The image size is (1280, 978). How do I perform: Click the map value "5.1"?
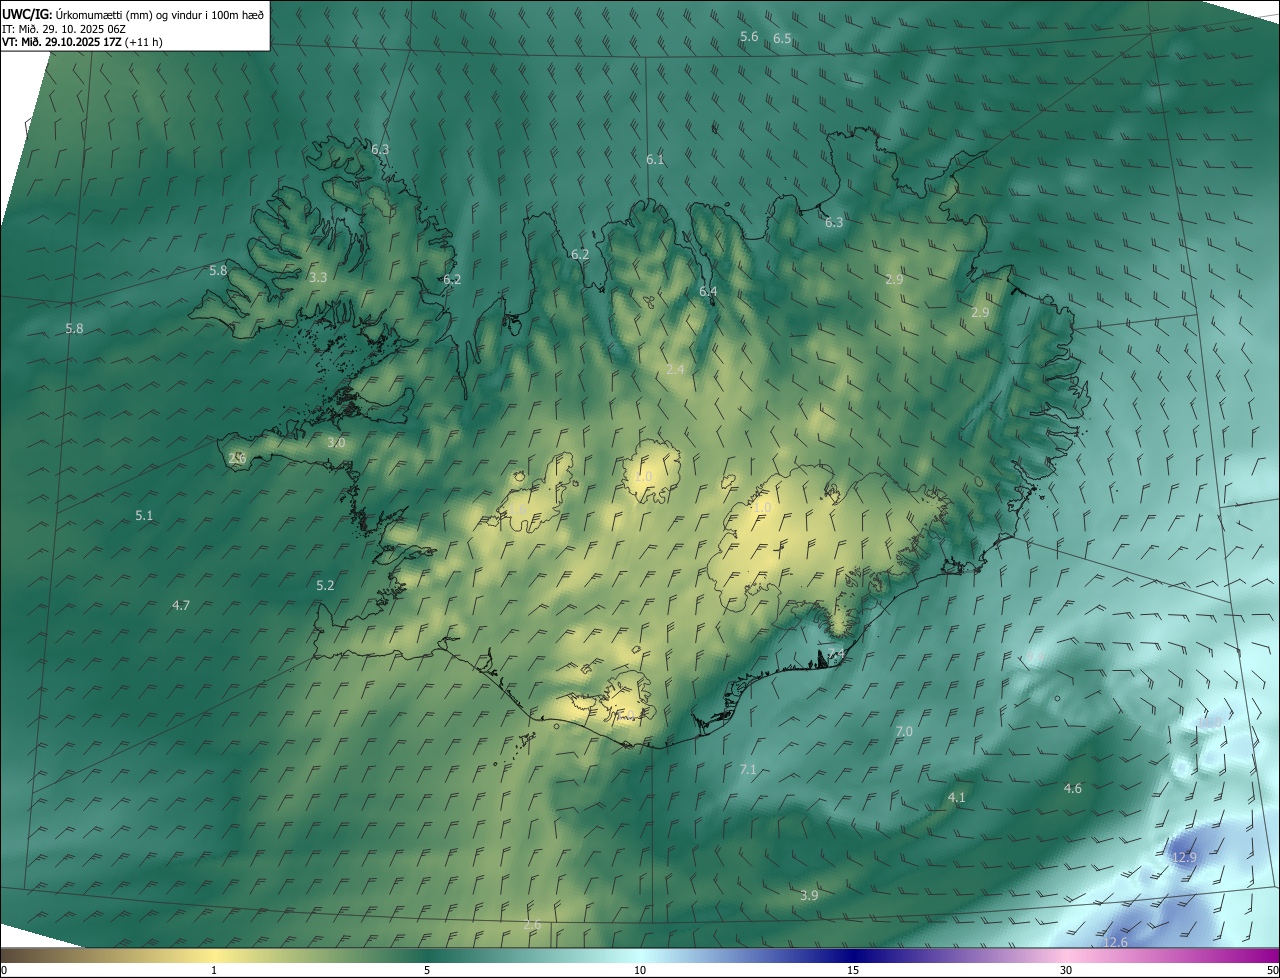coord(144,515)
